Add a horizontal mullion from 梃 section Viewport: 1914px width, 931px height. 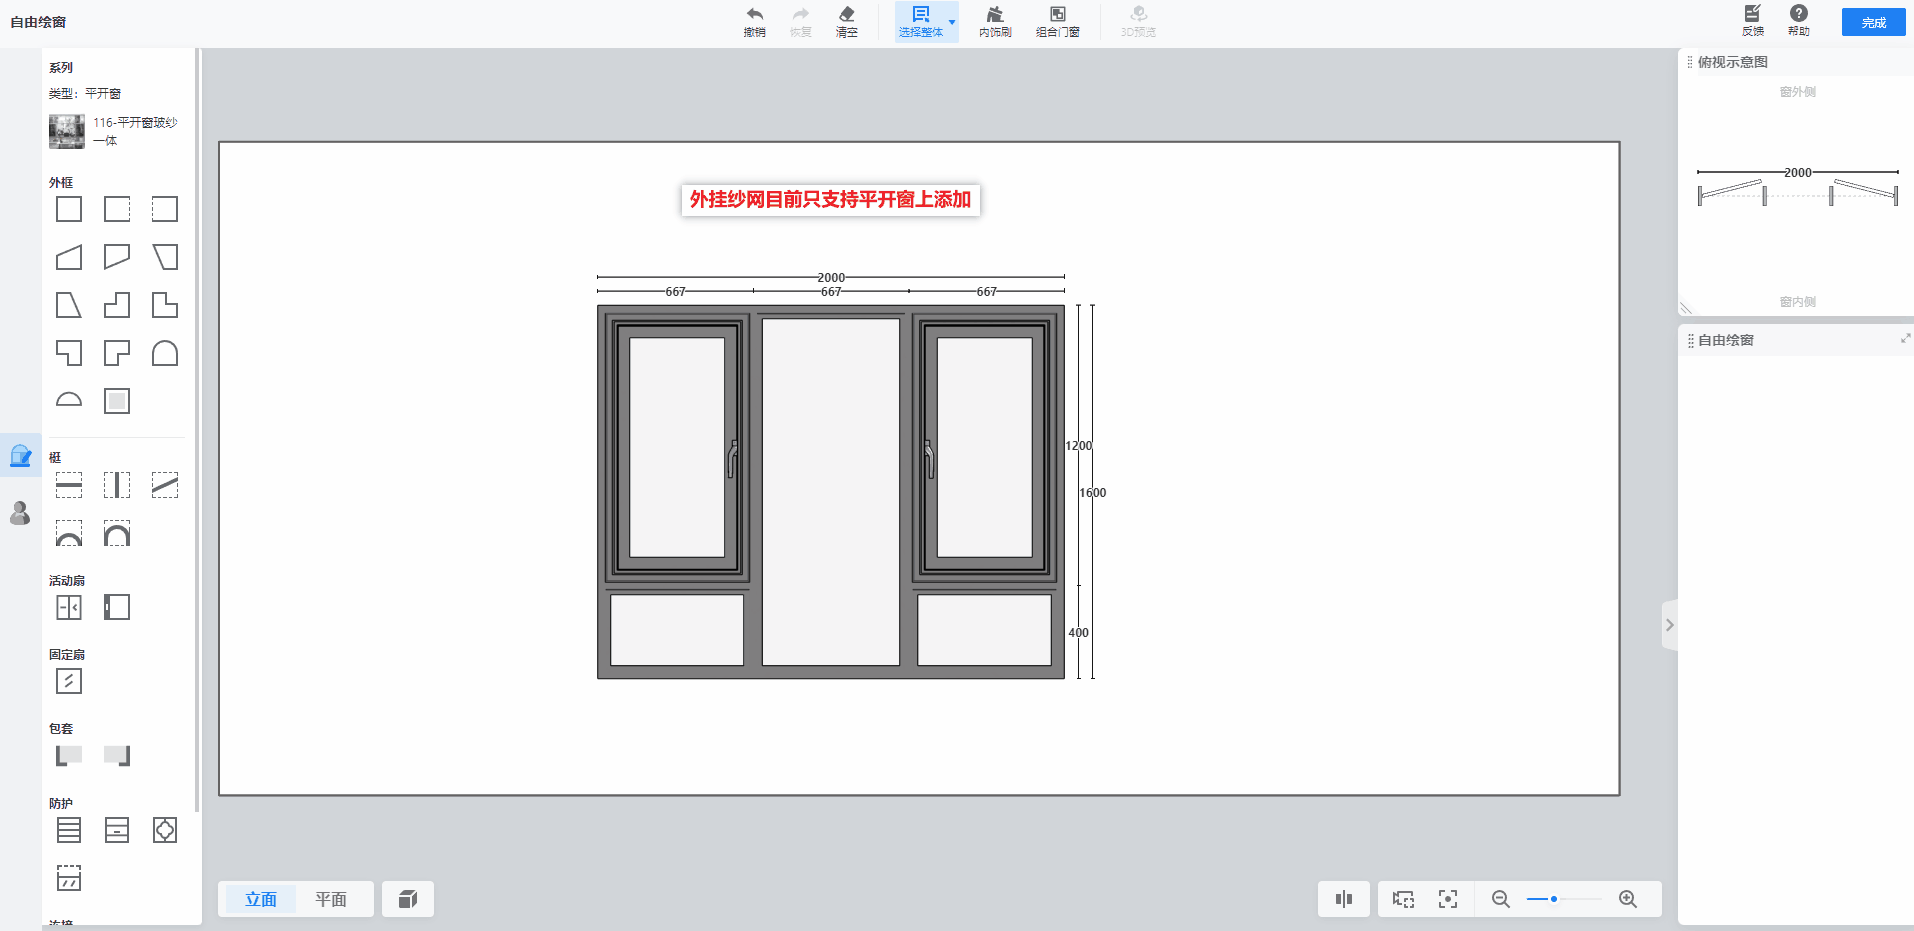tap(69, 485)
